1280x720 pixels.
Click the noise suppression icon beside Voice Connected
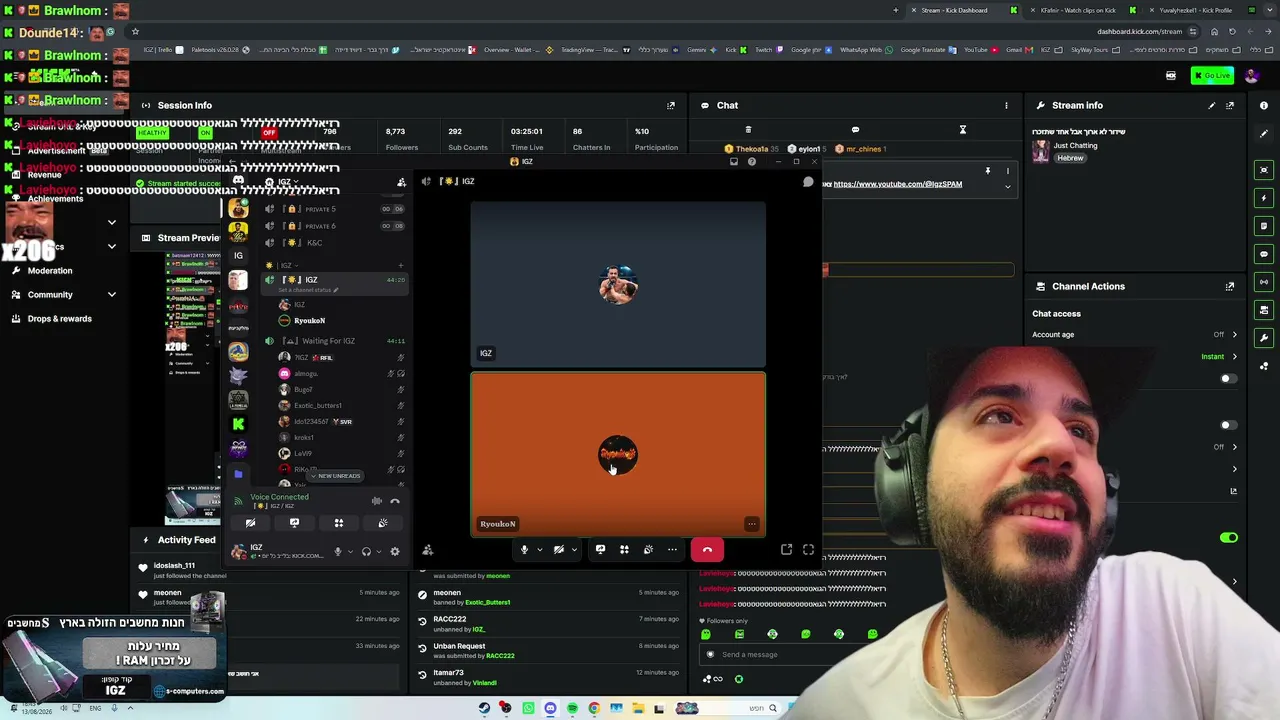click(x=377, y=501)
